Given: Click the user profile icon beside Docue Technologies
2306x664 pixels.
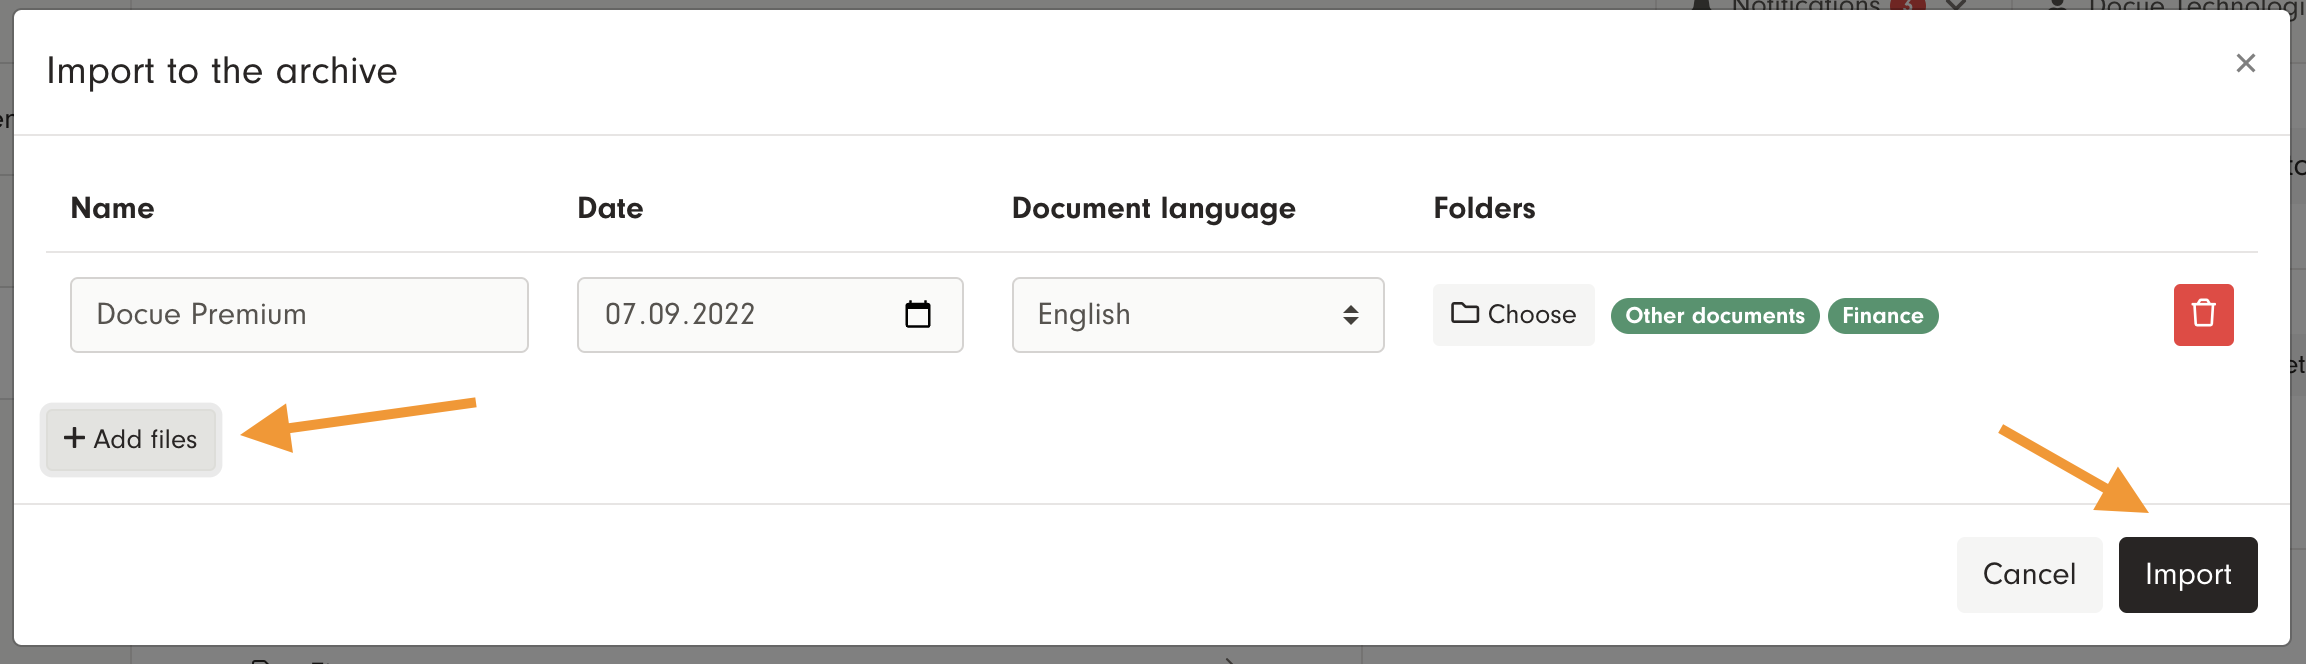Looking at the screenshot, I should (x=2057, y=5).
